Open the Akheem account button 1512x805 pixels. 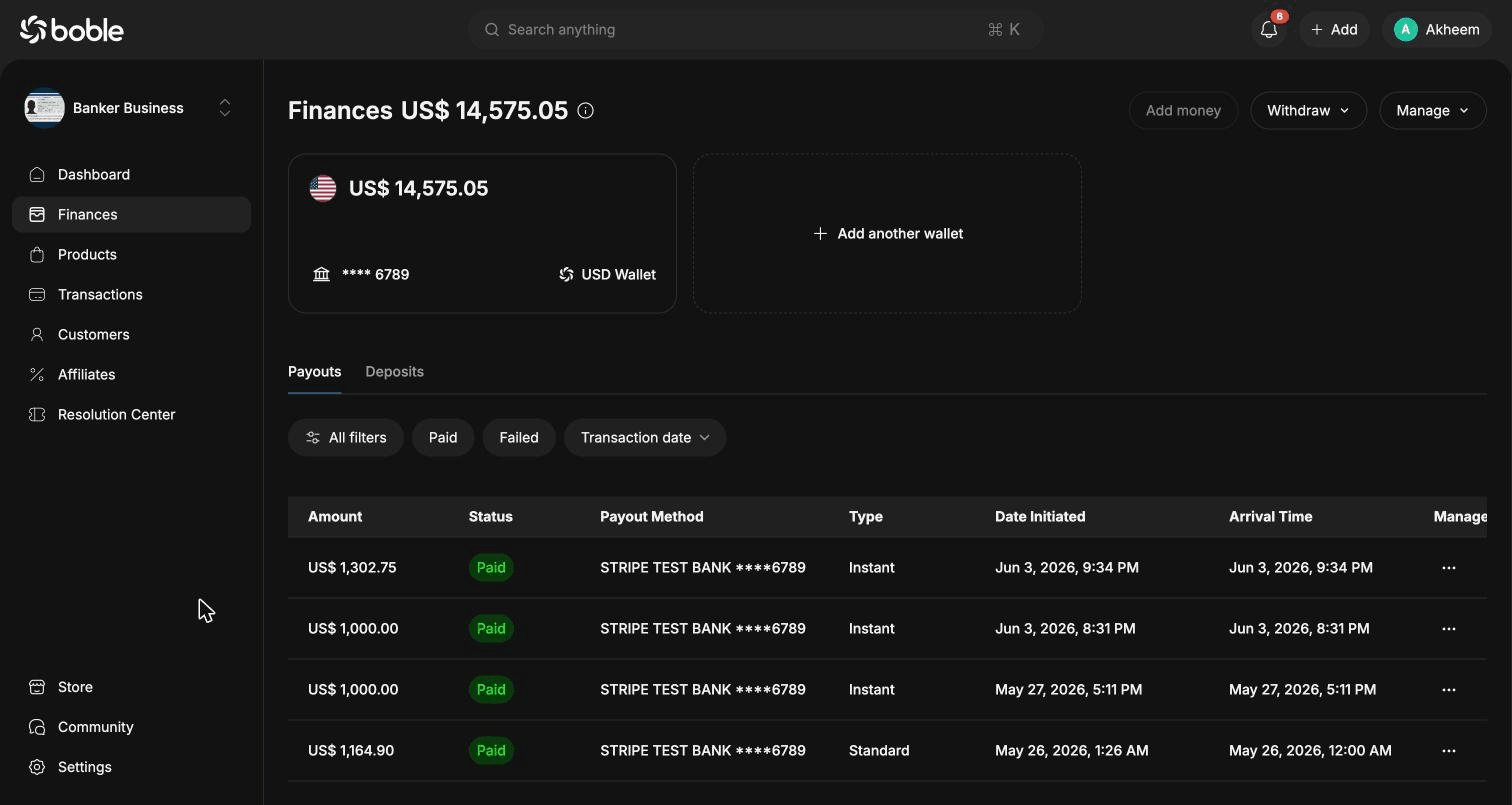1437,30
